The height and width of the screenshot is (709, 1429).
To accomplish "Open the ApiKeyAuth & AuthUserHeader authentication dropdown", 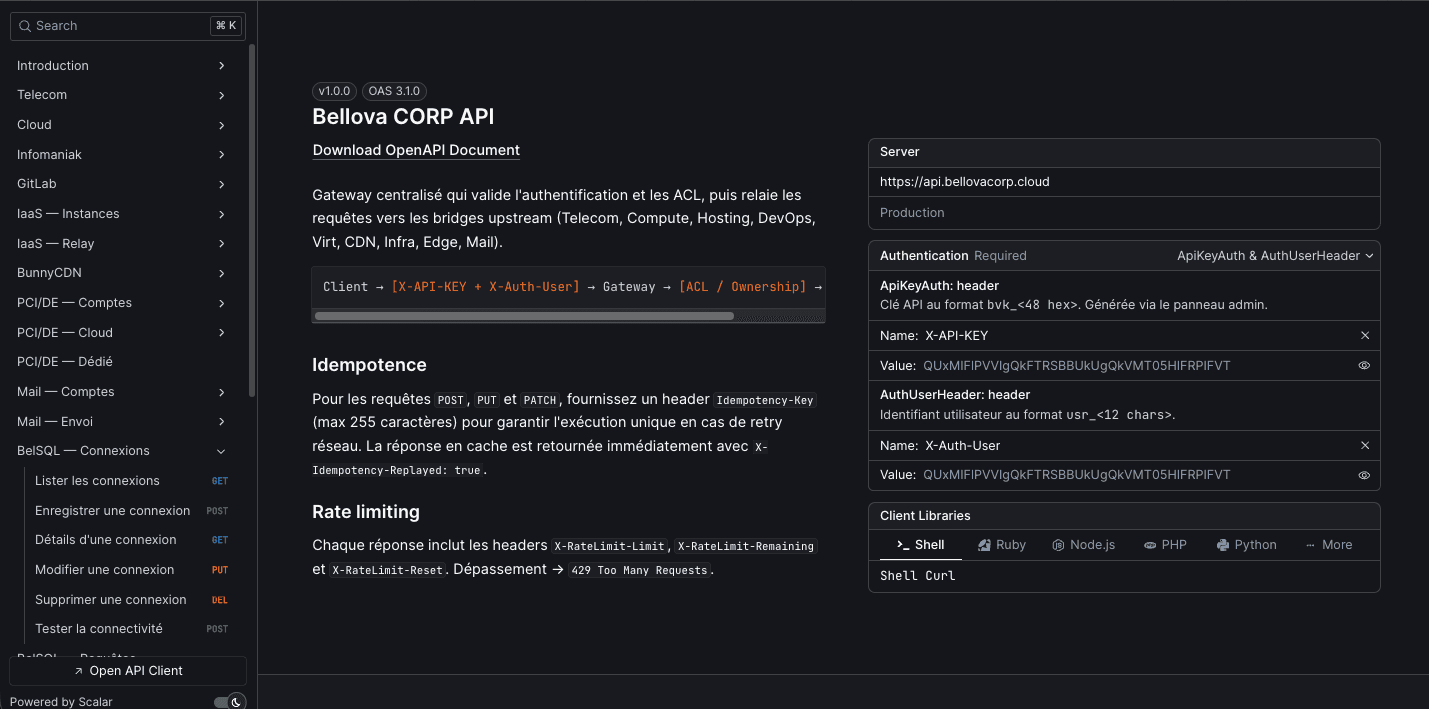I will 1274,255.
